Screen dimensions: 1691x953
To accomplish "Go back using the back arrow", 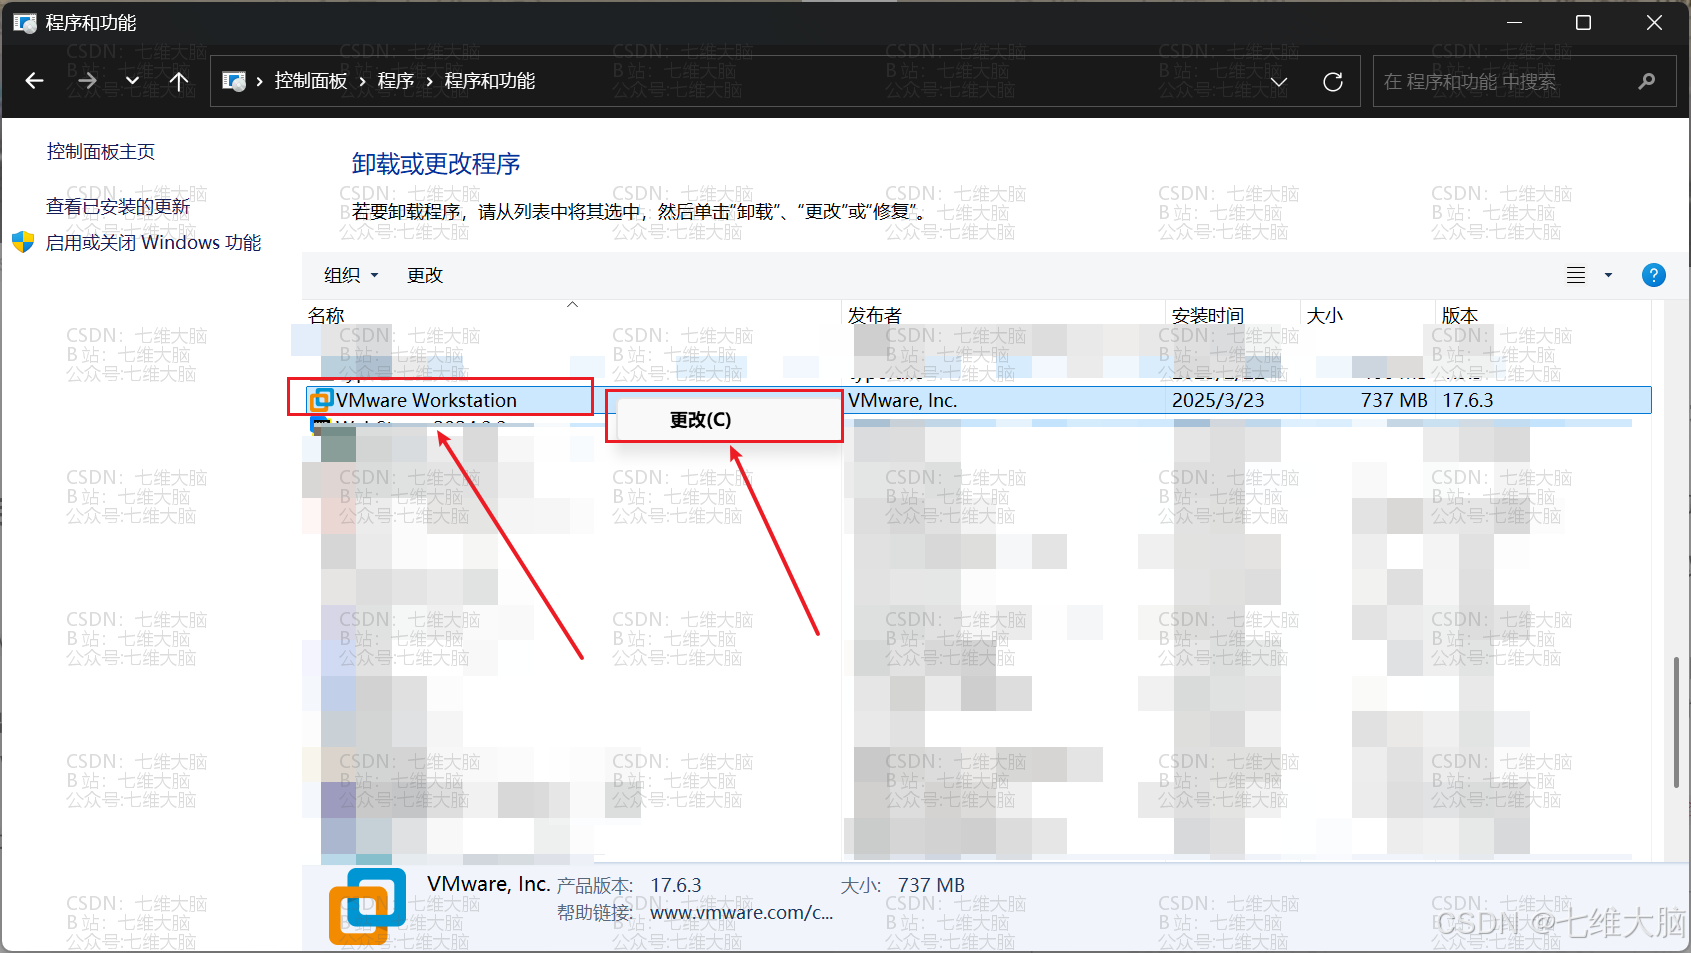I will tap(35, 81).
